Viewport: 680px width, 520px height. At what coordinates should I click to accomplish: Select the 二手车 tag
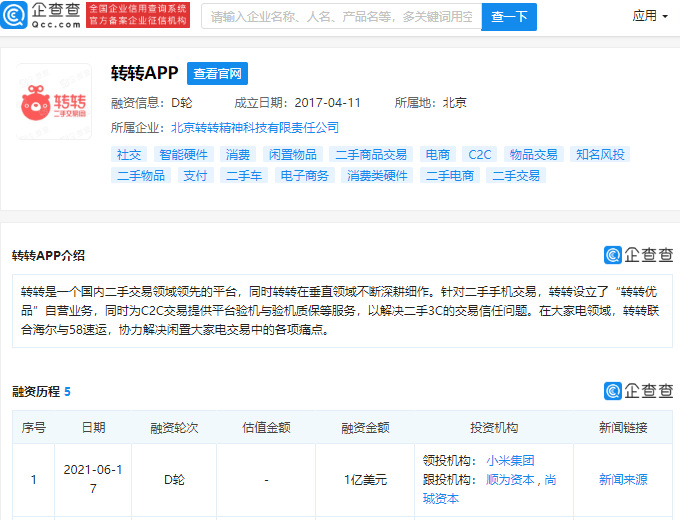[x=244, y=176]
